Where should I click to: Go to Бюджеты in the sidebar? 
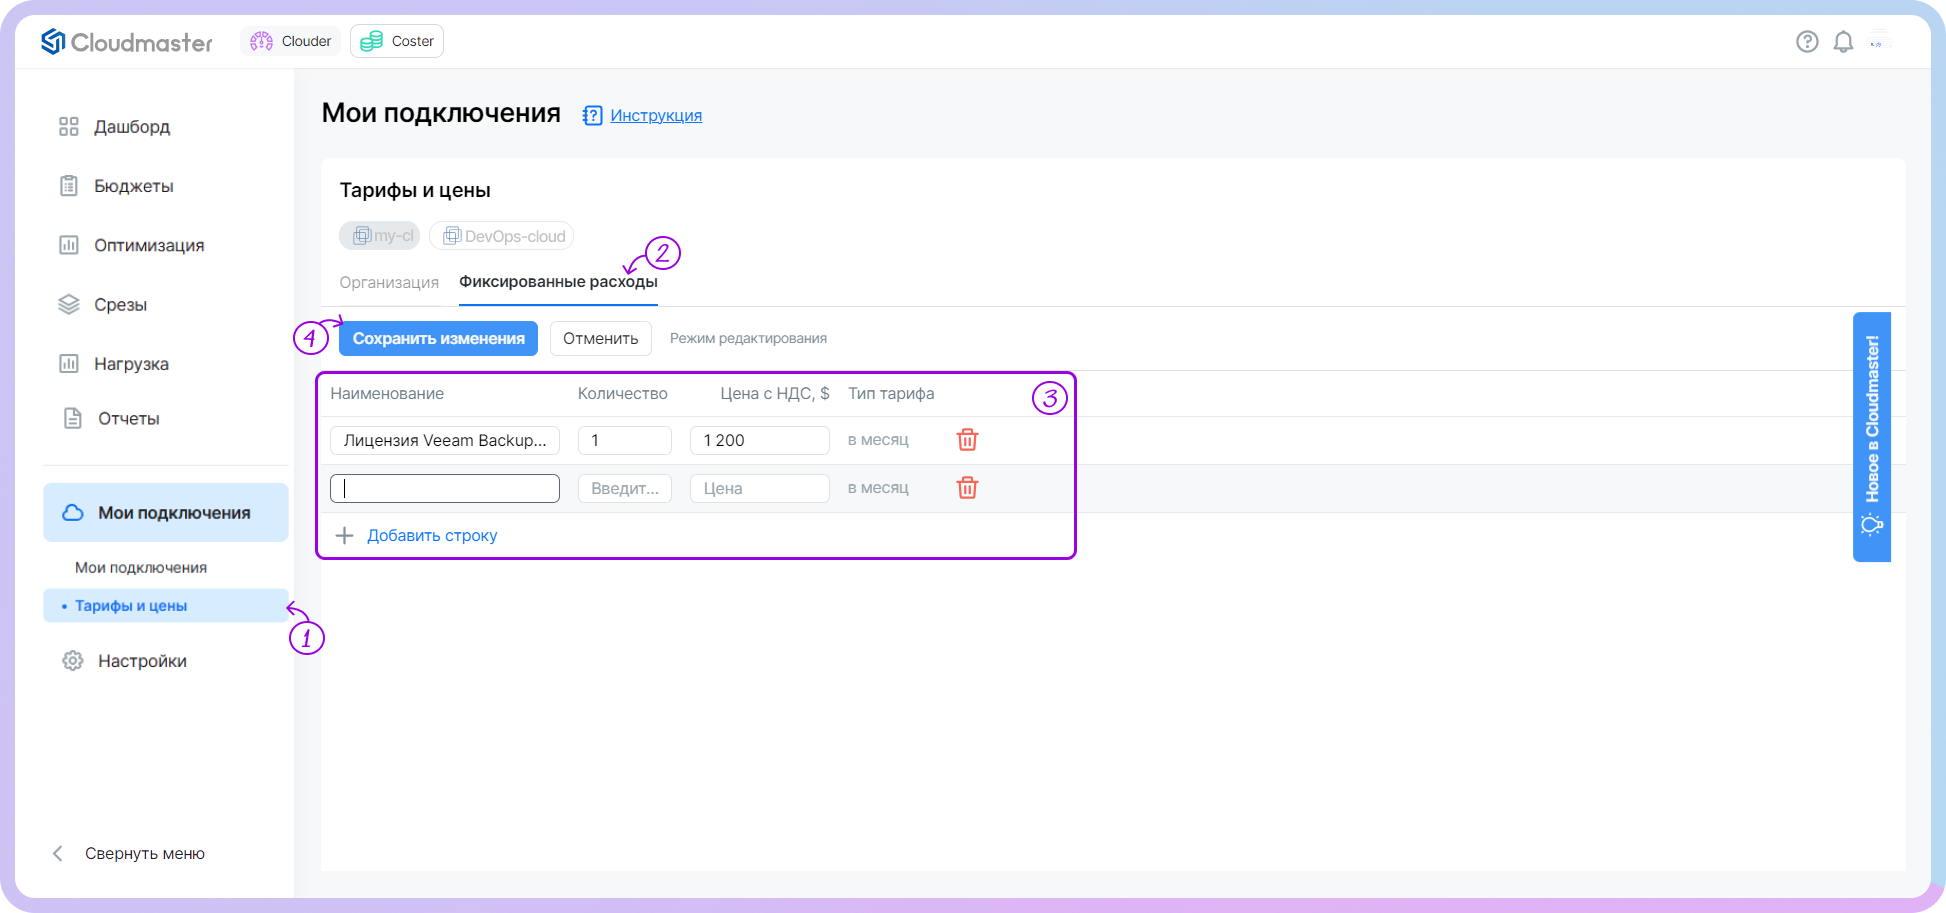(133, 186)
